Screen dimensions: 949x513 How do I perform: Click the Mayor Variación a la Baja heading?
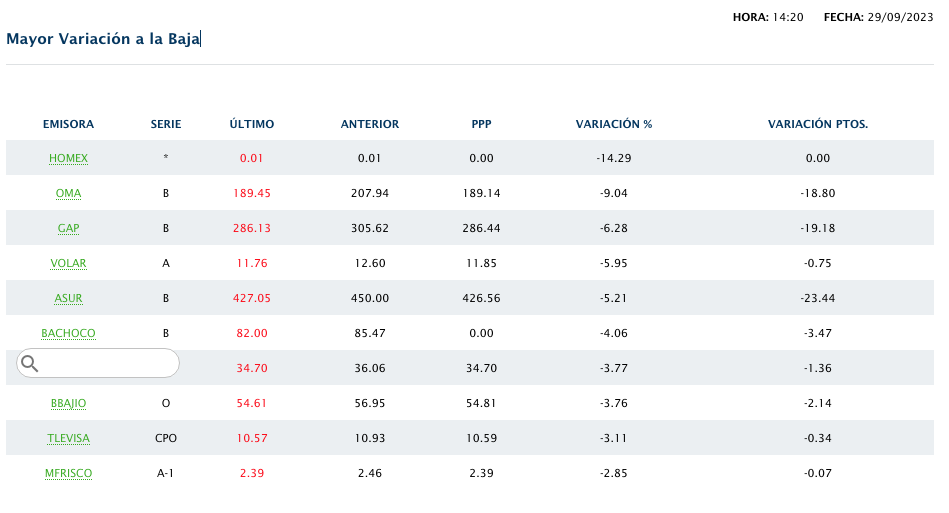[103, 39]
